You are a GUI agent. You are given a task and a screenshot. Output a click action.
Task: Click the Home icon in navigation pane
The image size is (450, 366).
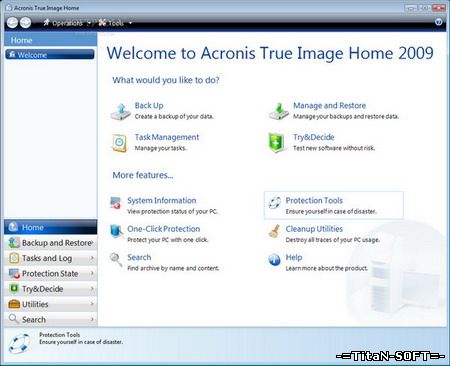(x=13, y=227)
